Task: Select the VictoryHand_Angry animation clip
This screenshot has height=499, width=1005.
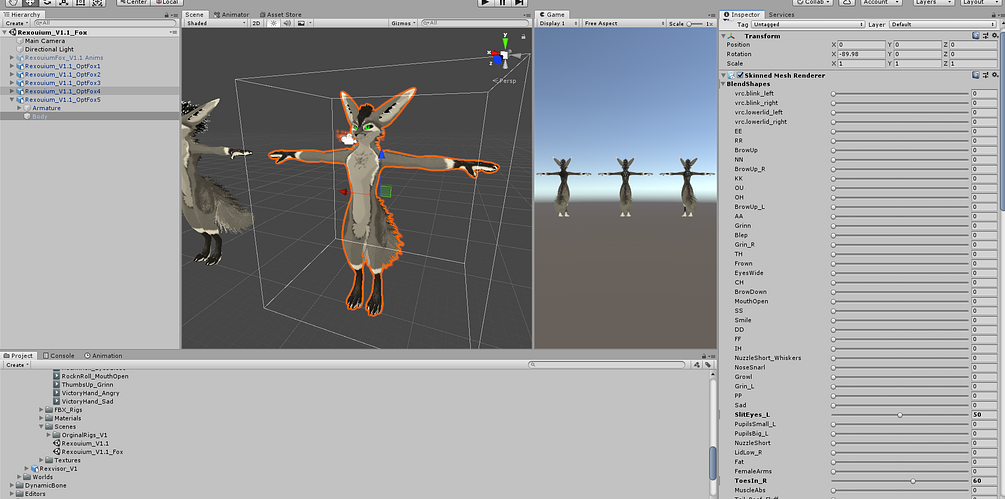Action: (90, 393)
